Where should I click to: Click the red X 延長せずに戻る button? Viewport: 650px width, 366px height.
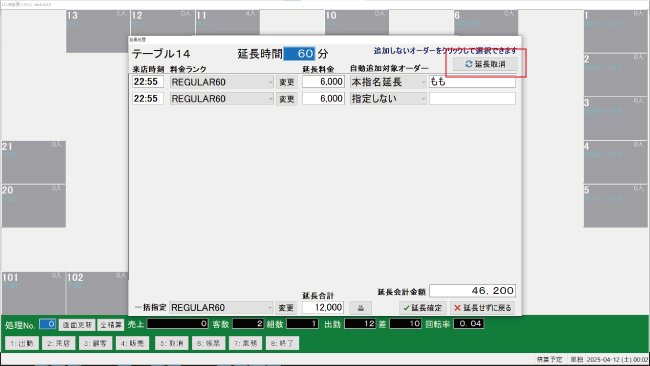483,308
